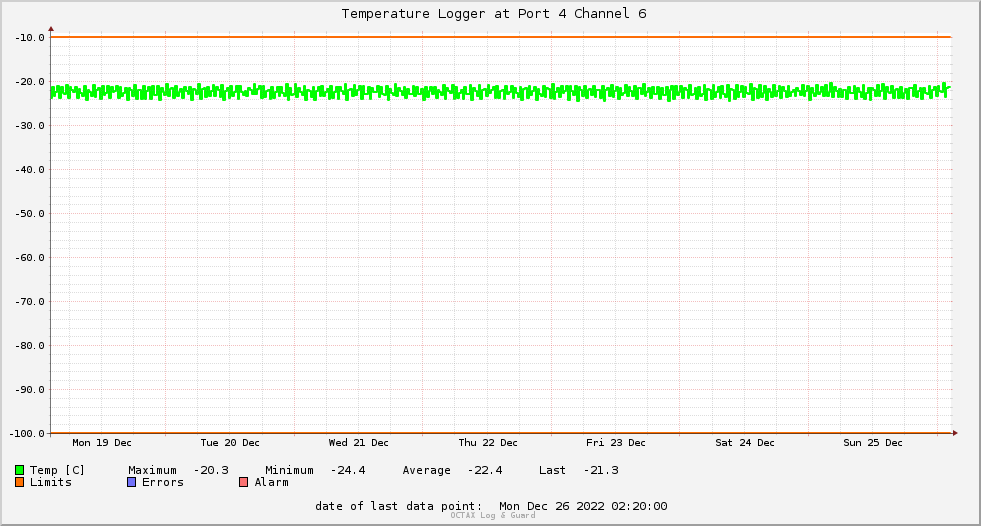Click the green Temp [C] legend swatch
This screenshot has width=981, height=526.
(x=19, y=470)
